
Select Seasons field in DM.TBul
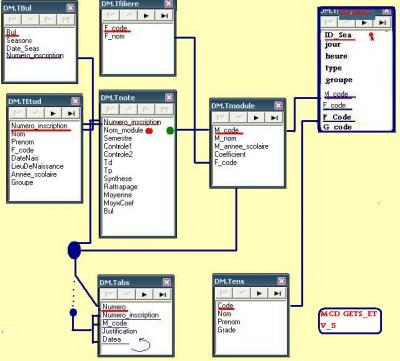click(x=19, y=41)
